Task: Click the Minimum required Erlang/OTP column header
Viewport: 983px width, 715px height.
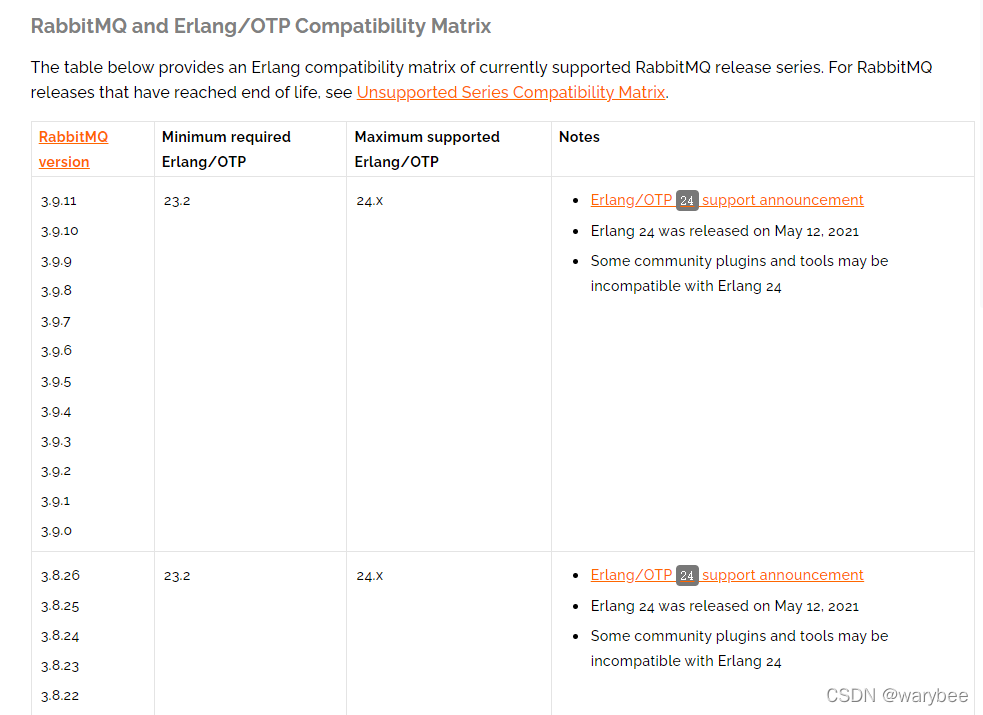Action: (226, 149)
